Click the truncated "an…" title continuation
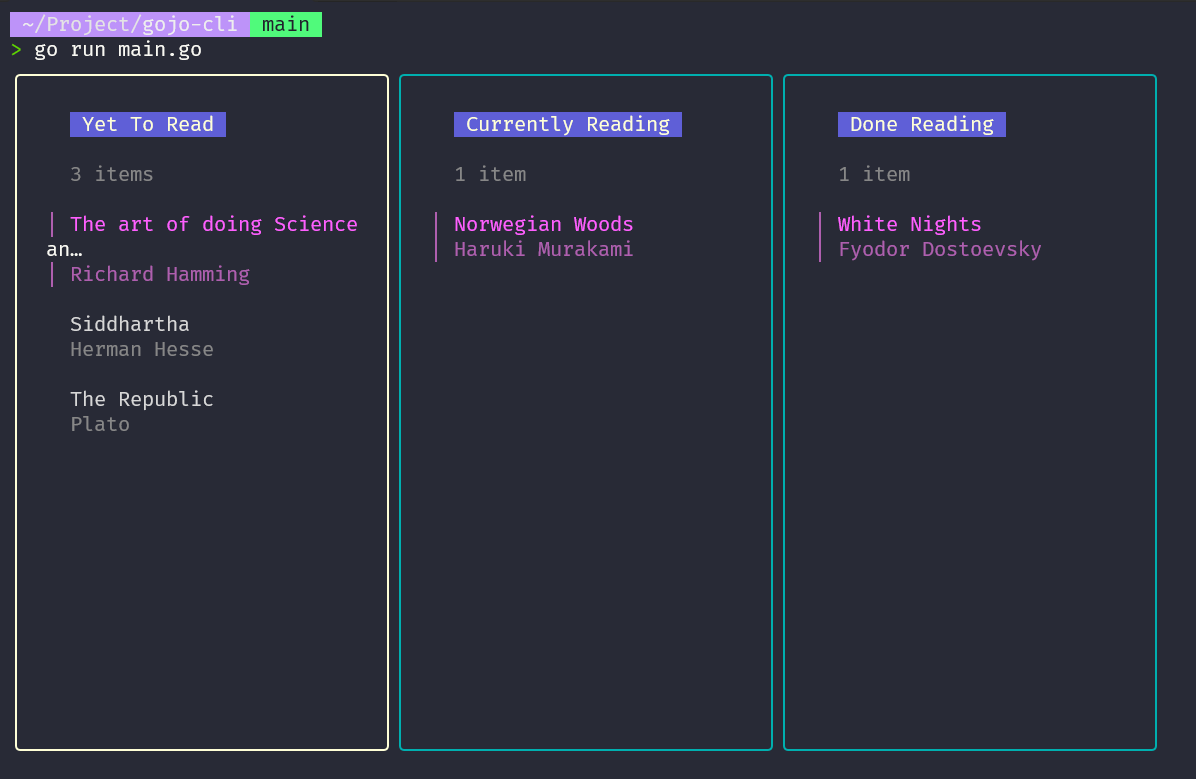This screenshot has width=1196, height=779. (x=64, y=249)
